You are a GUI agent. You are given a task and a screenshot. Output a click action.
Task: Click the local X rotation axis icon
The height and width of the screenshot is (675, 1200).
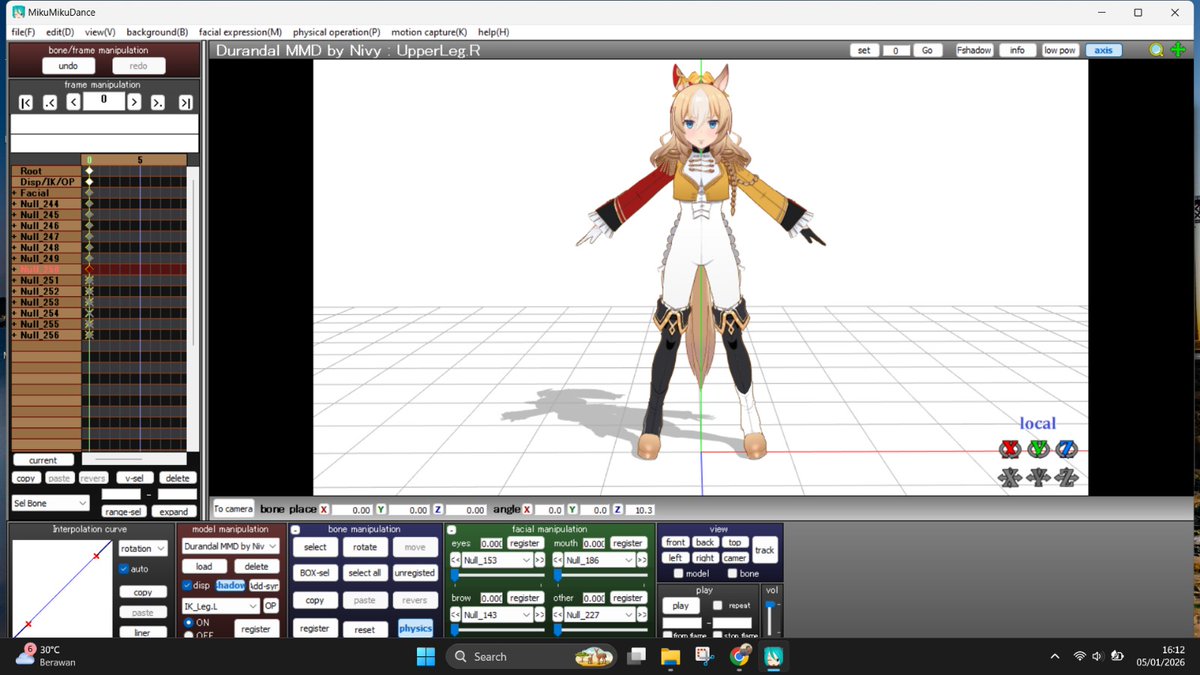[1010, 449]
